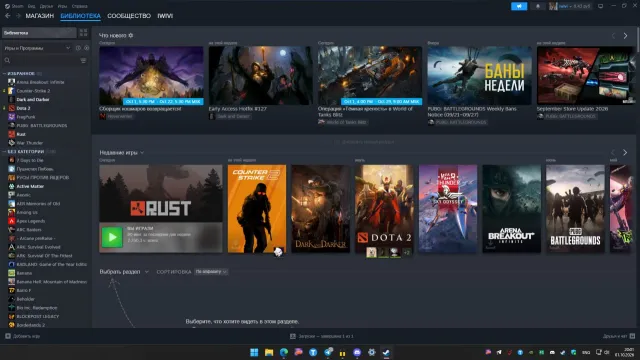Viewport: 640px width, 360px height.
Task: Select Dota 2 in sidebar
Action: [23, 108]
